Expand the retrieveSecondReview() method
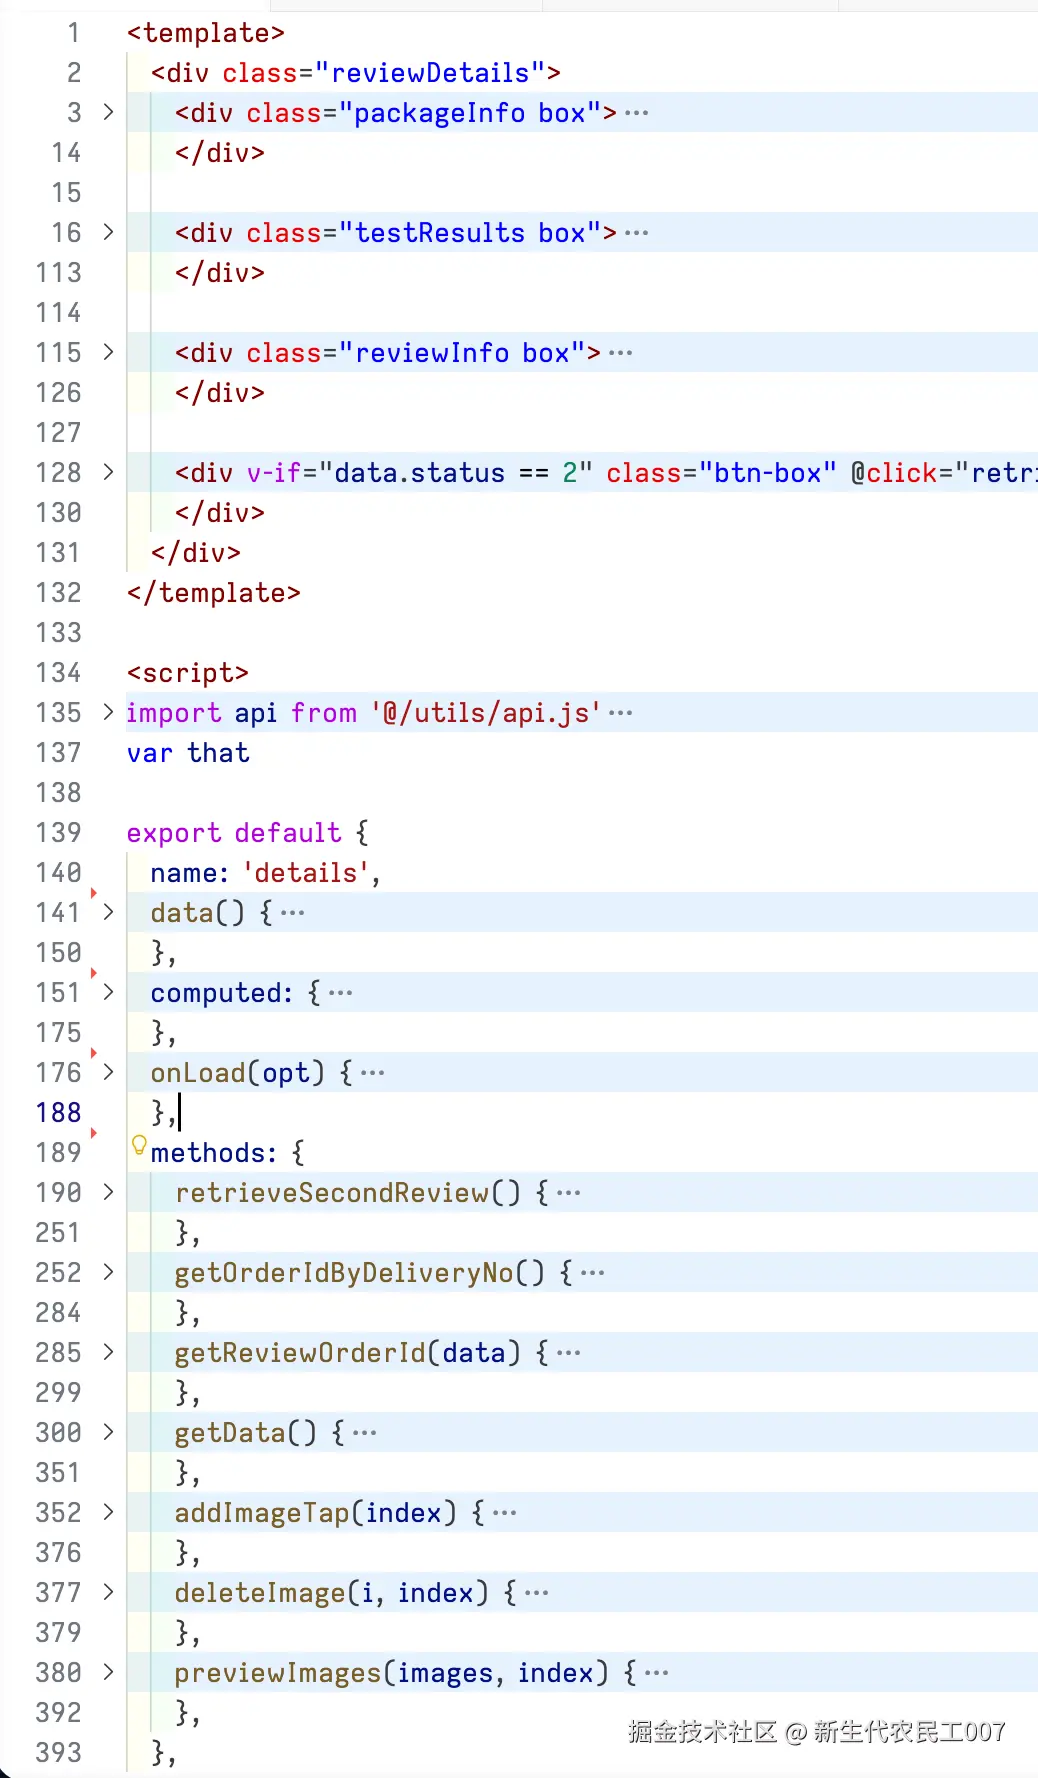The image size is (1038, 1778). coord(108,1192)
